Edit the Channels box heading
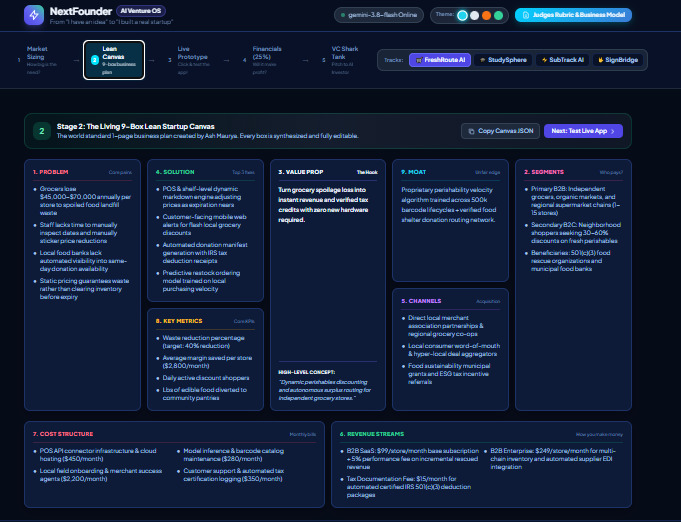 [421, 301]
